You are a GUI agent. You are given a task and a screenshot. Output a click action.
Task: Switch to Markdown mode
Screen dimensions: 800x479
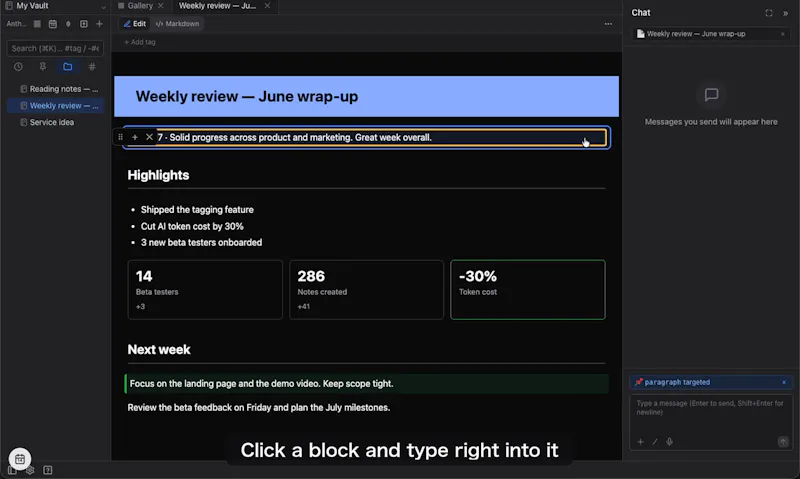click(x=177, y=23)
